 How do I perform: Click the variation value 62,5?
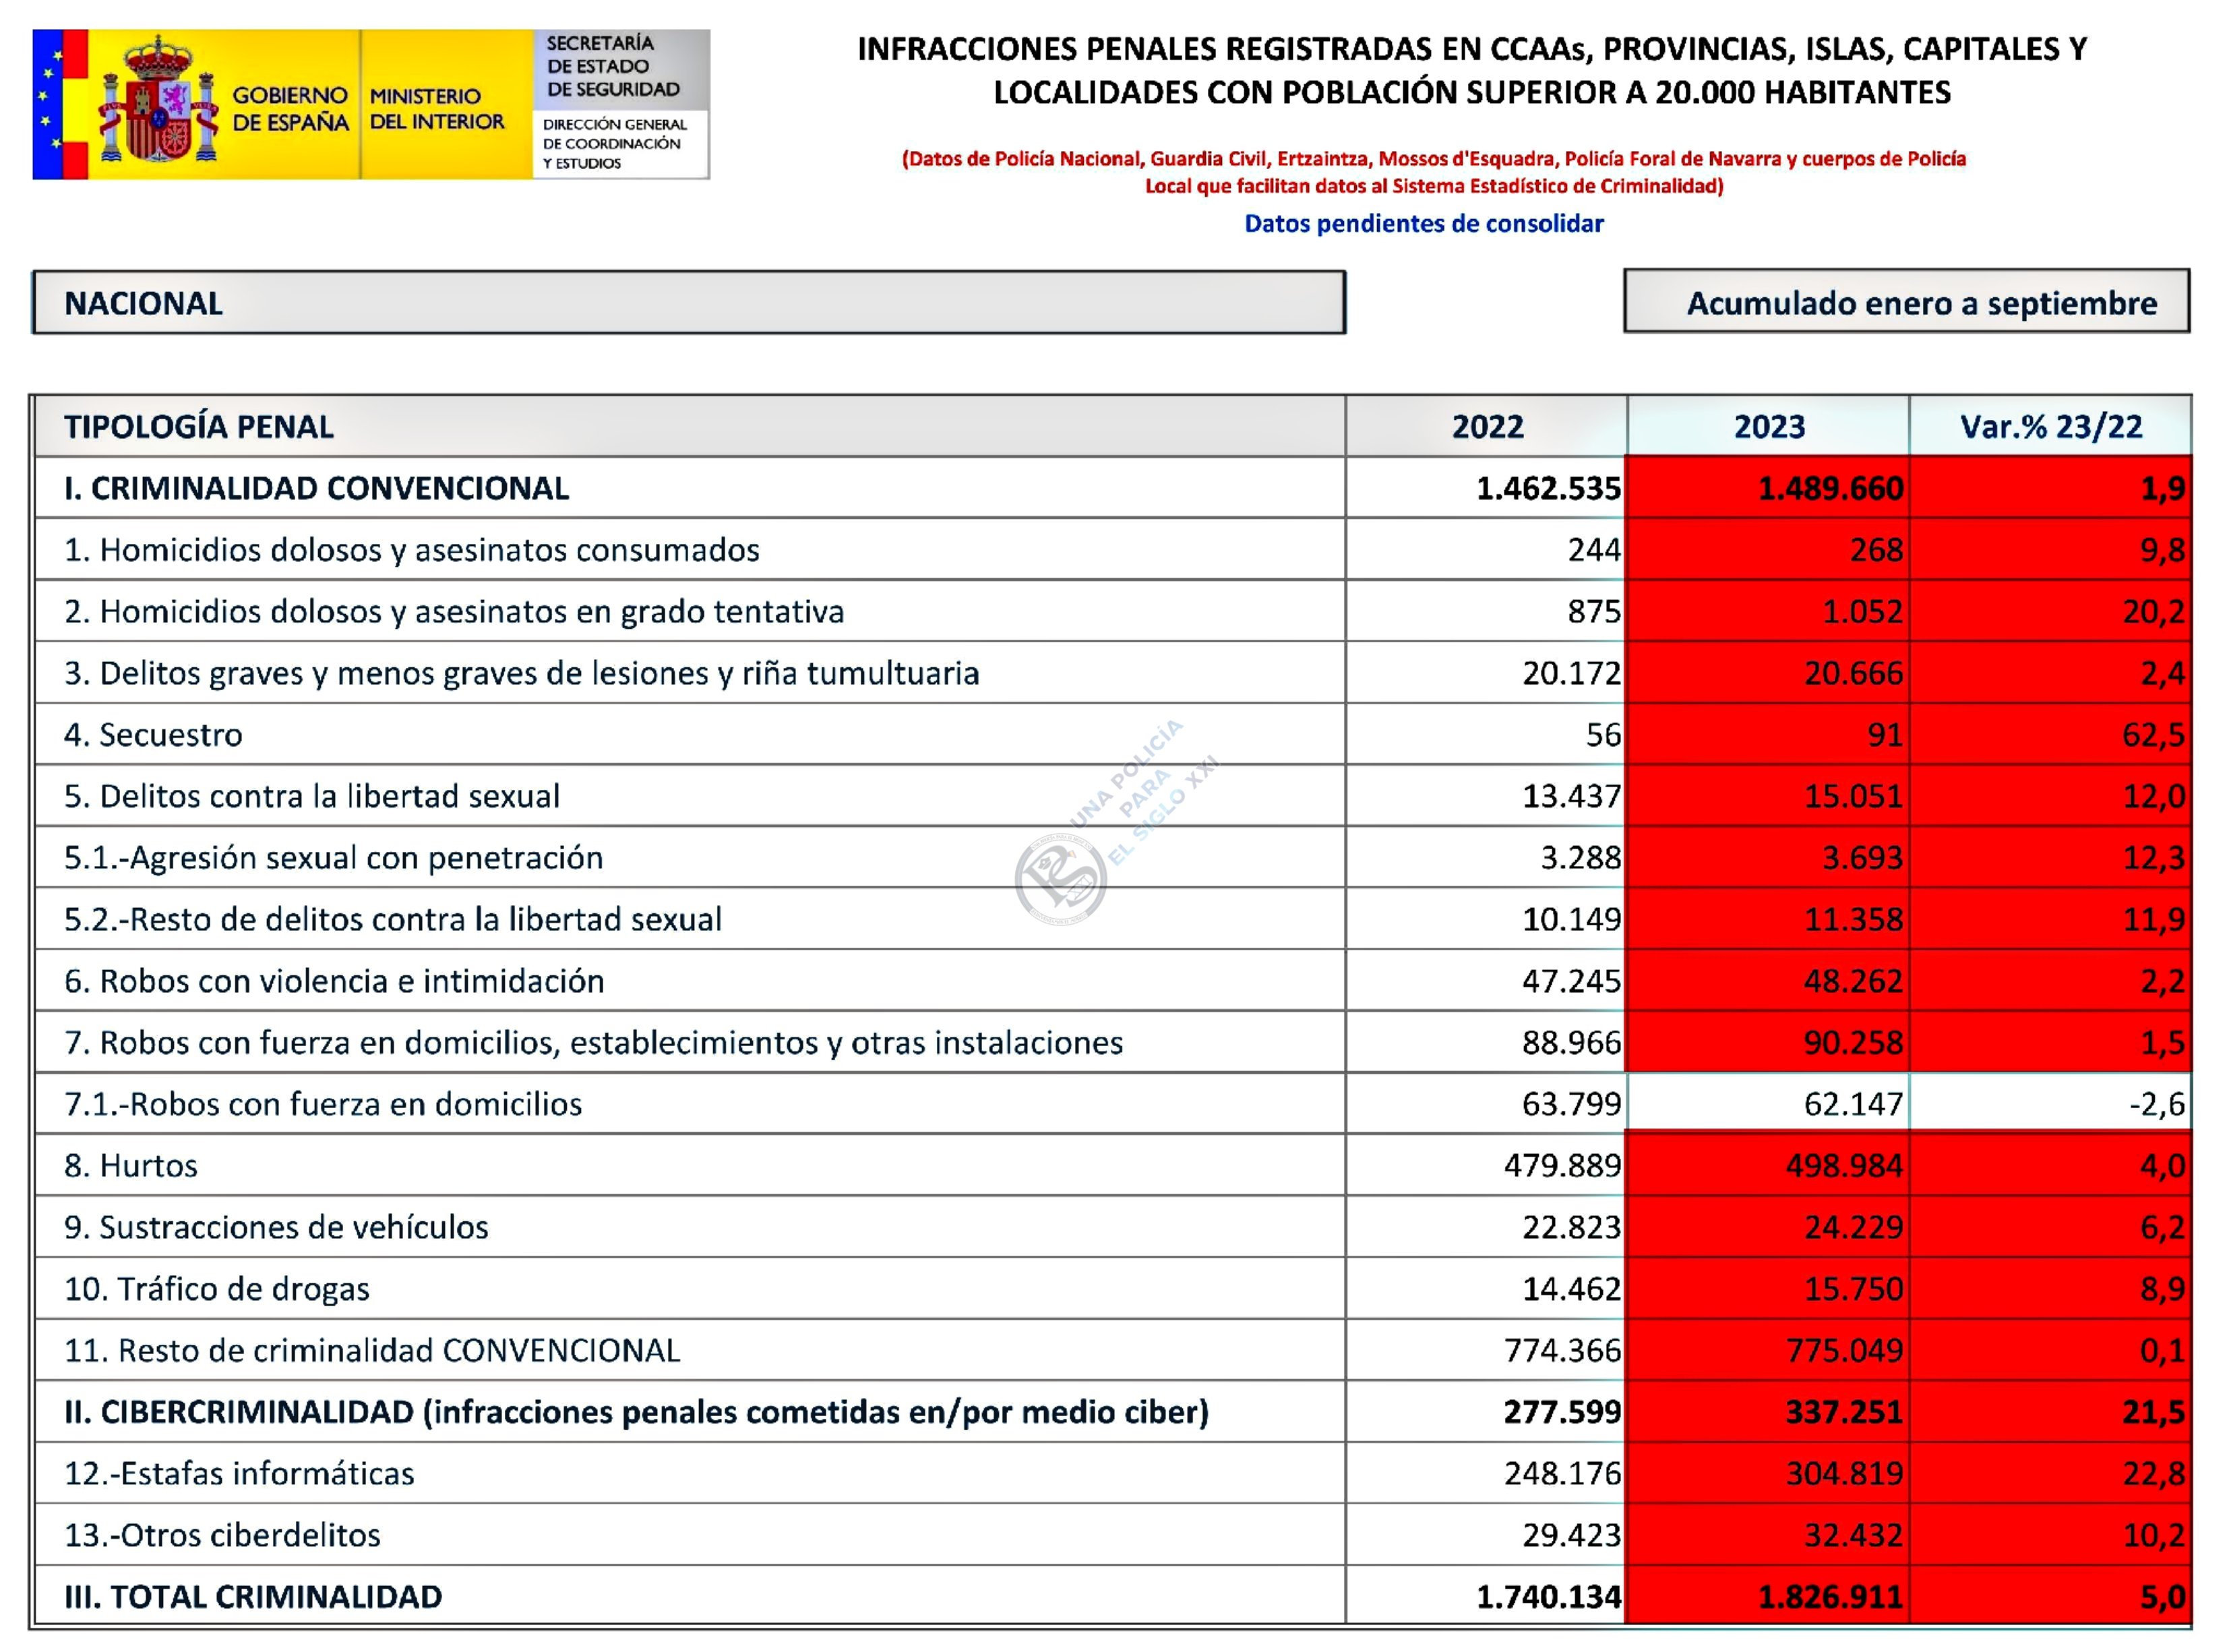click(x=2153, y=735)
